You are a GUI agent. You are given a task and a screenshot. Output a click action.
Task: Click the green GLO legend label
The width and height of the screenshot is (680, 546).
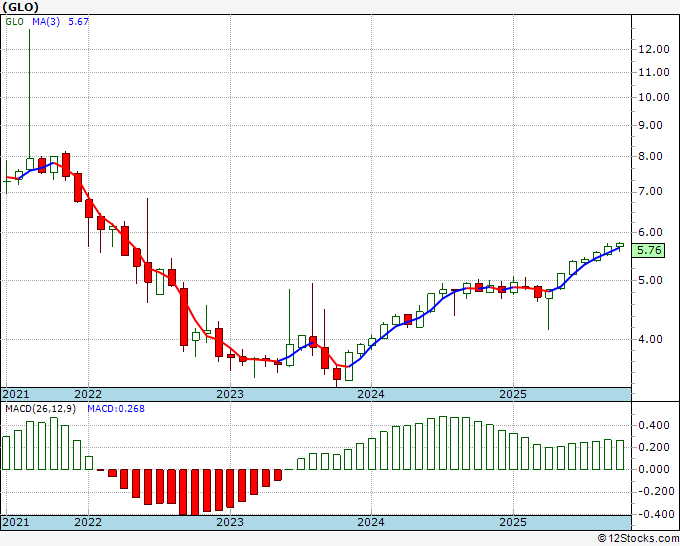(14, 22)
